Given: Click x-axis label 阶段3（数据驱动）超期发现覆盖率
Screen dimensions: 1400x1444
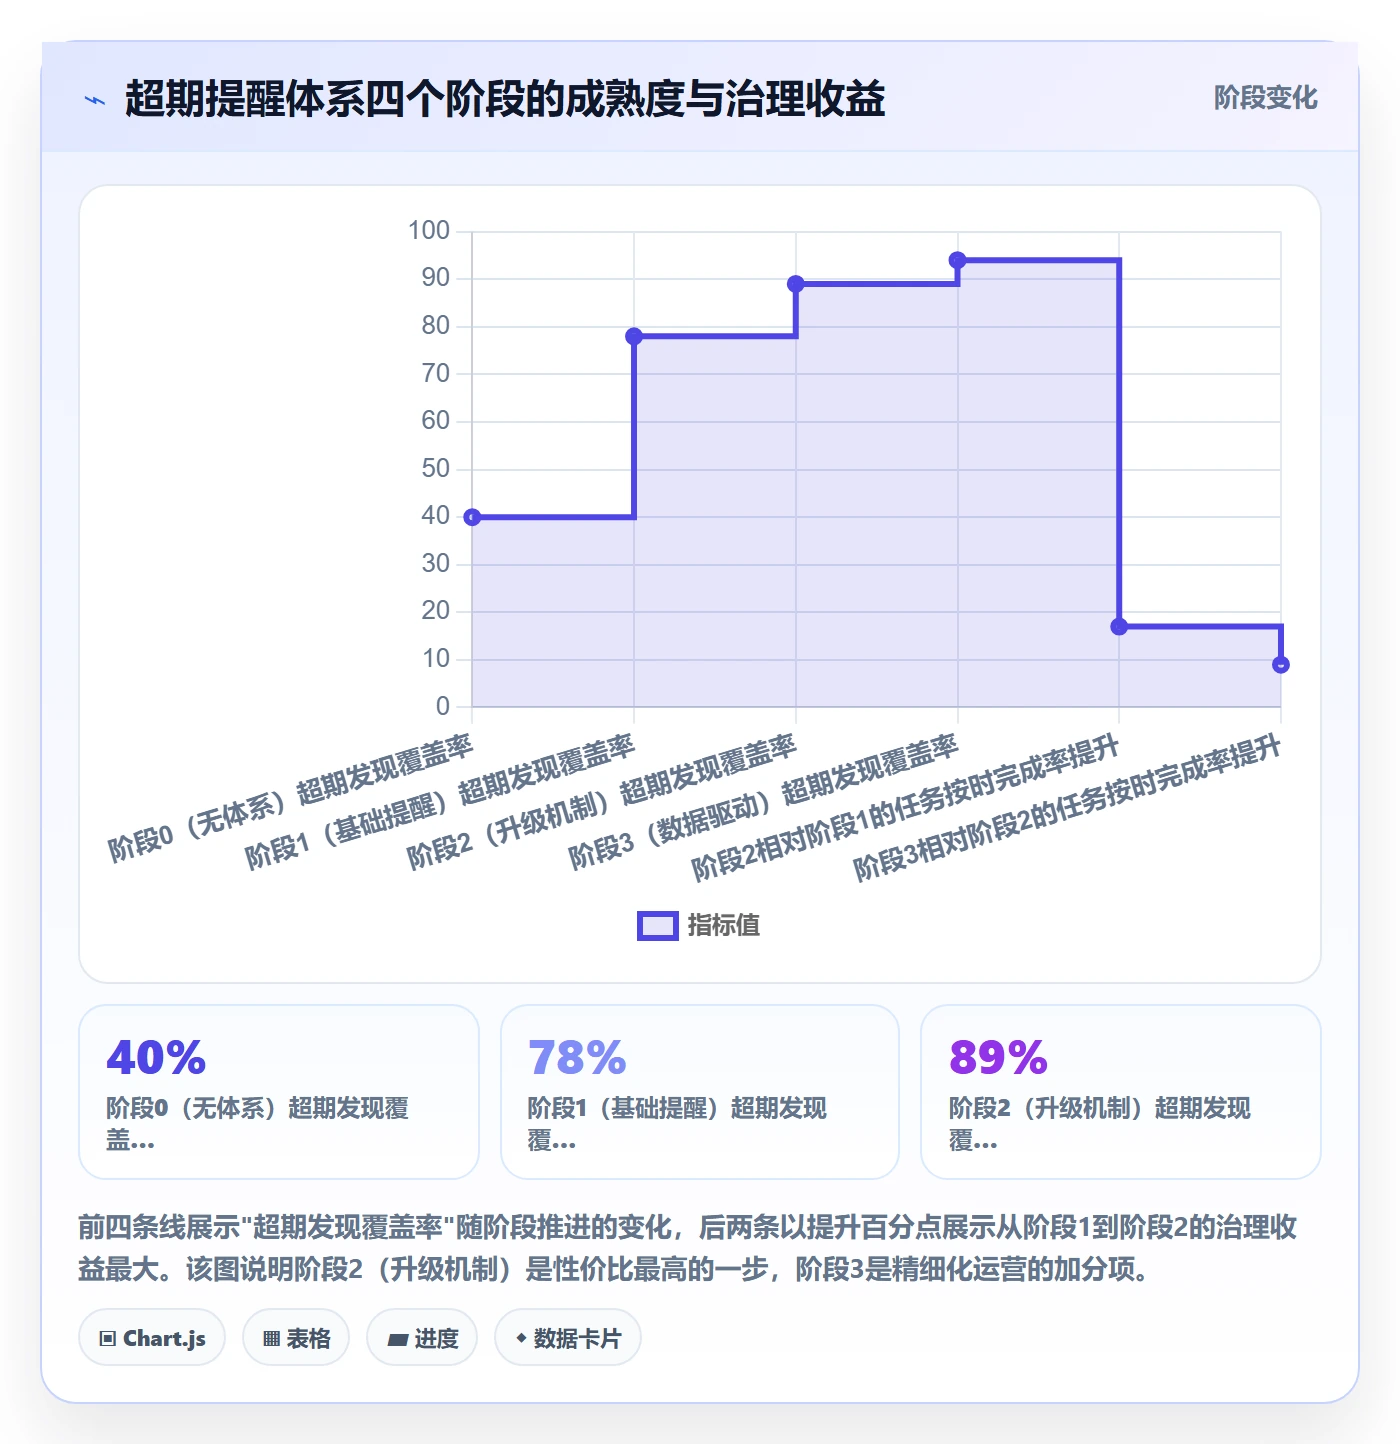Looking at the screenshot, I should click(x=764, y=802).
